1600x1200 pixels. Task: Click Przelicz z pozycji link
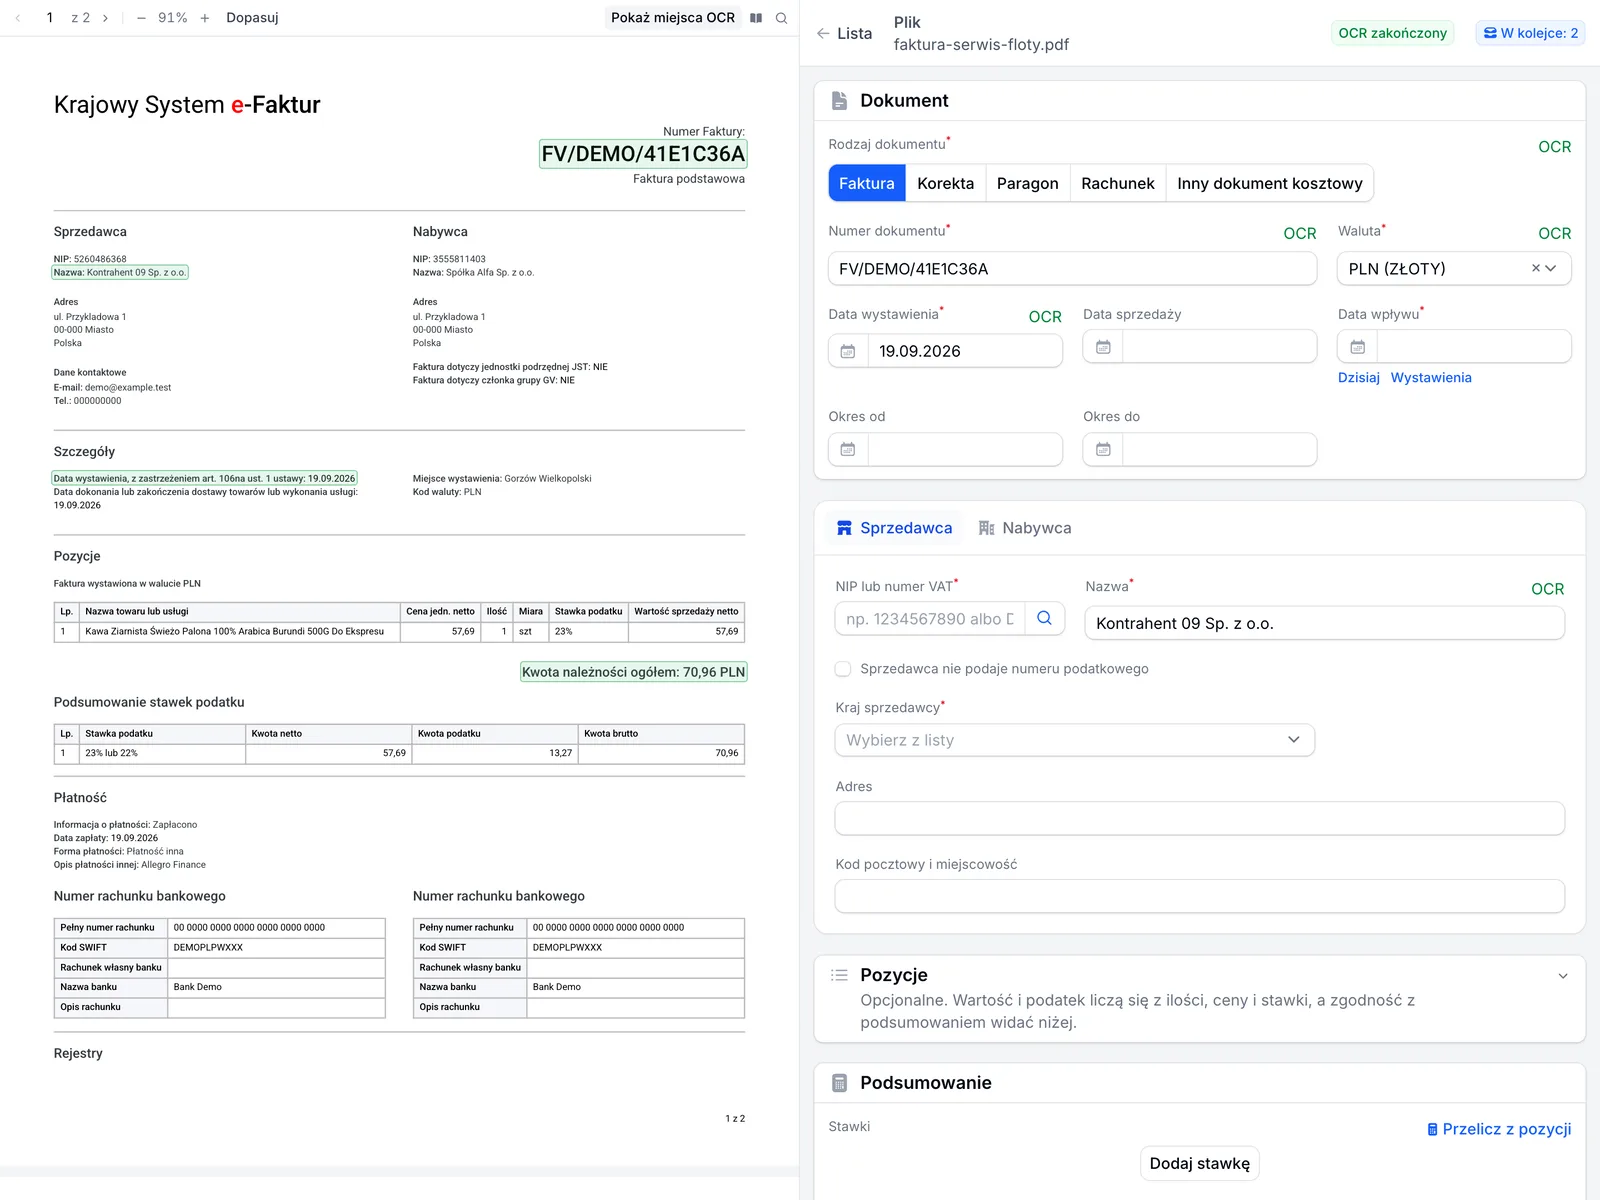(1499, 1129)
